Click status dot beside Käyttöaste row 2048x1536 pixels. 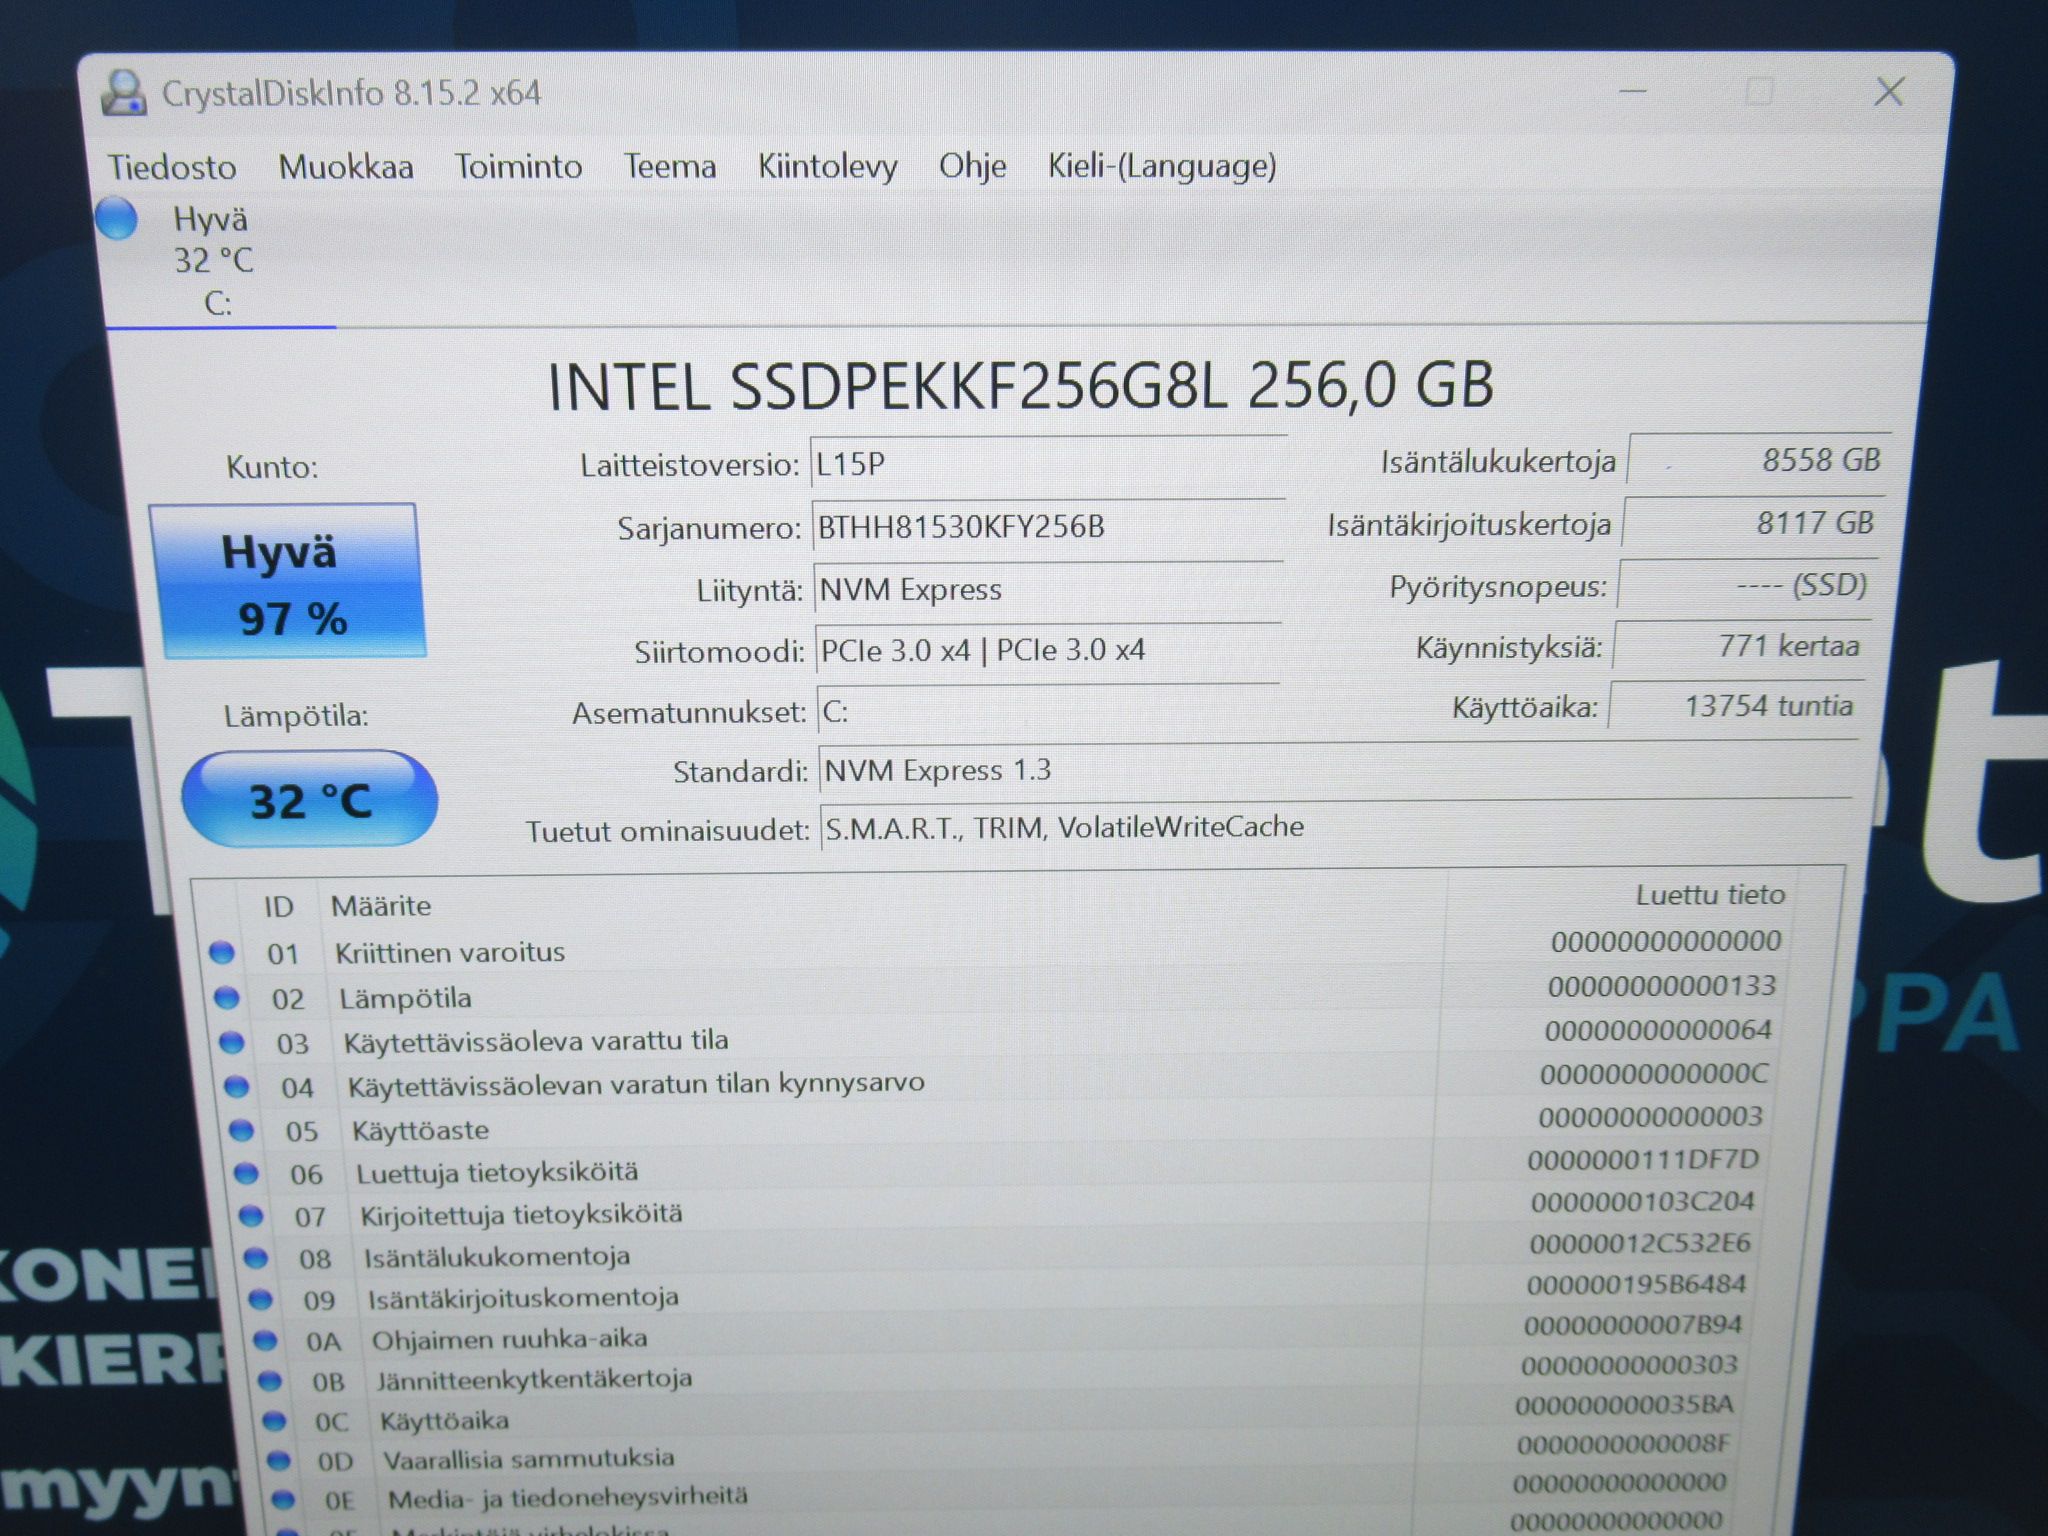coord(241,1130)
